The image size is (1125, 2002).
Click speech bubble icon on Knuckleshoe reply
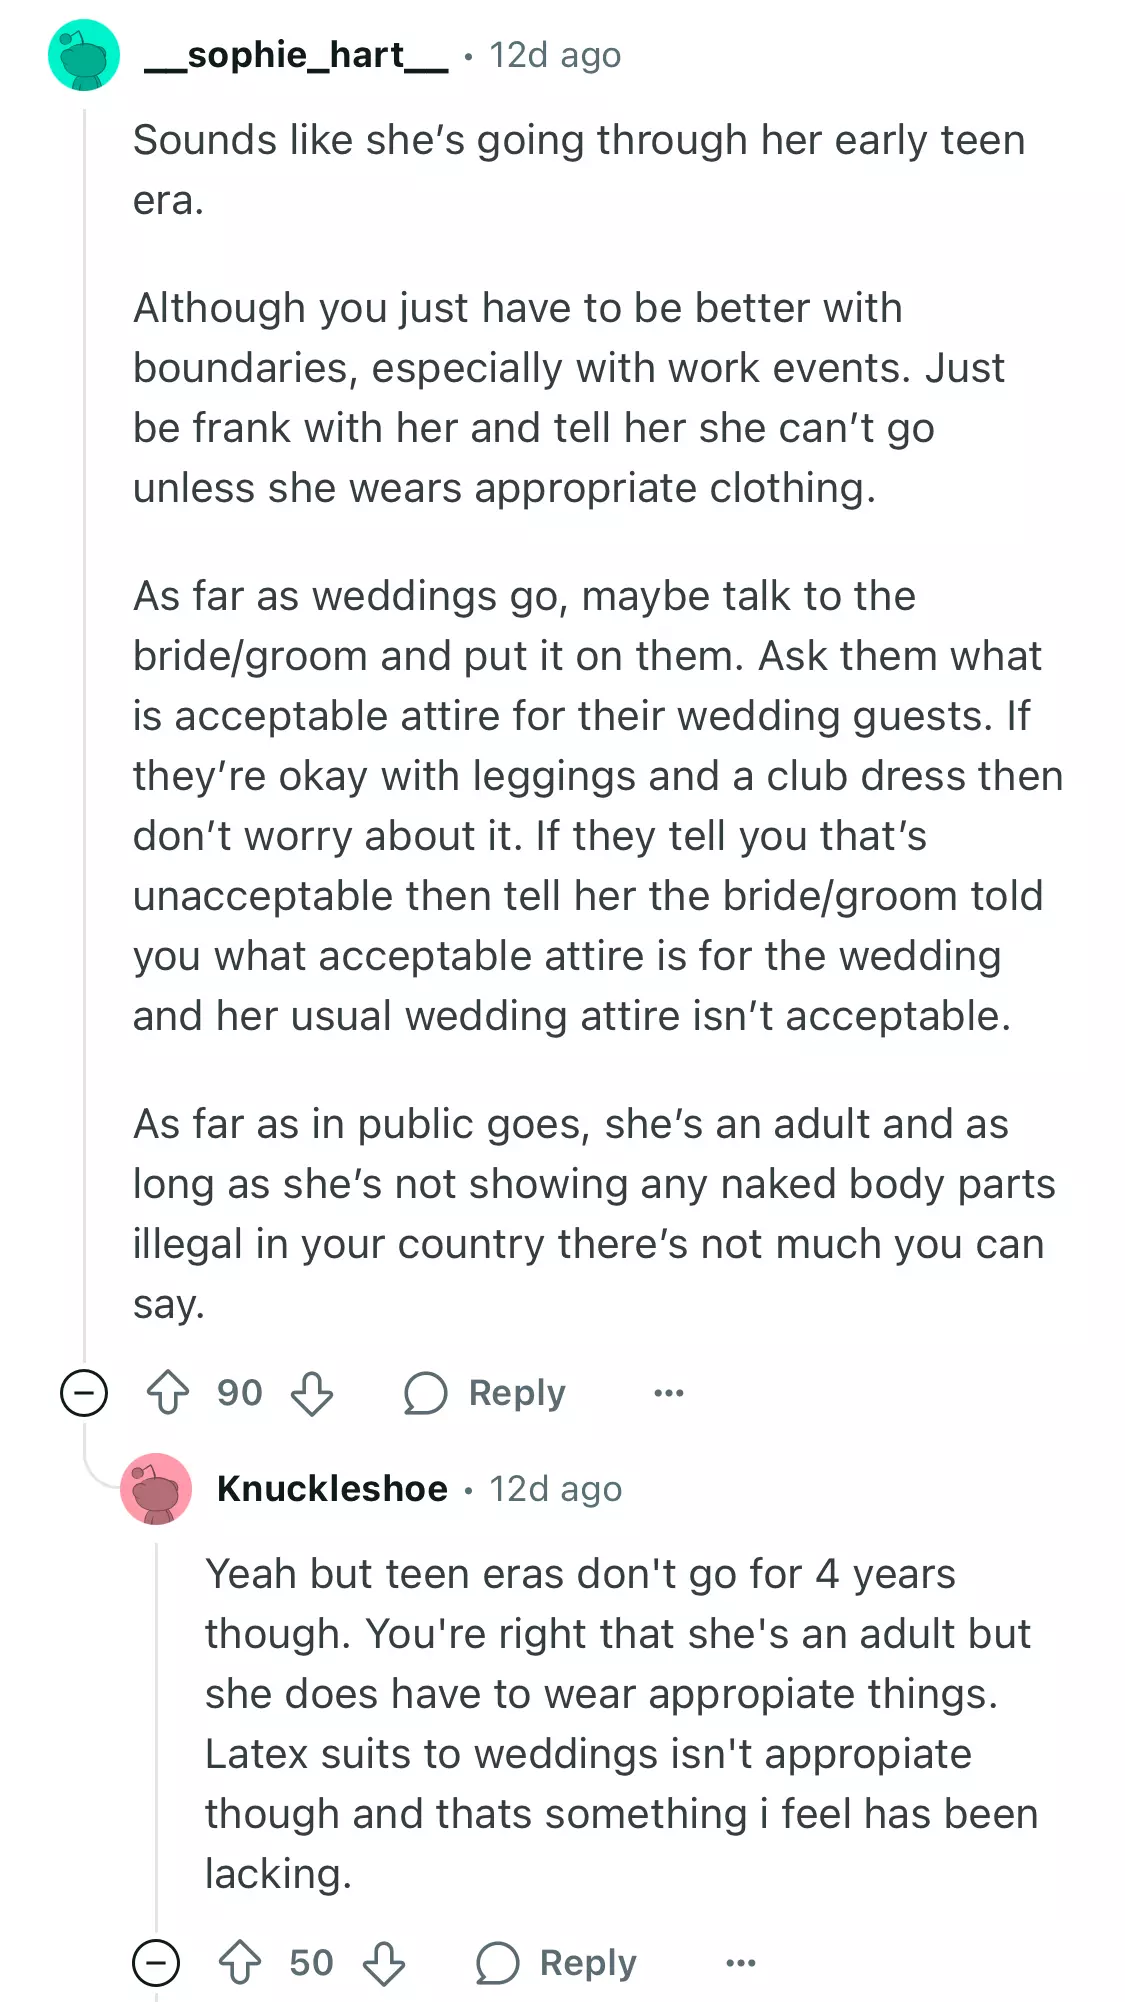click(x=497, y=1962)
